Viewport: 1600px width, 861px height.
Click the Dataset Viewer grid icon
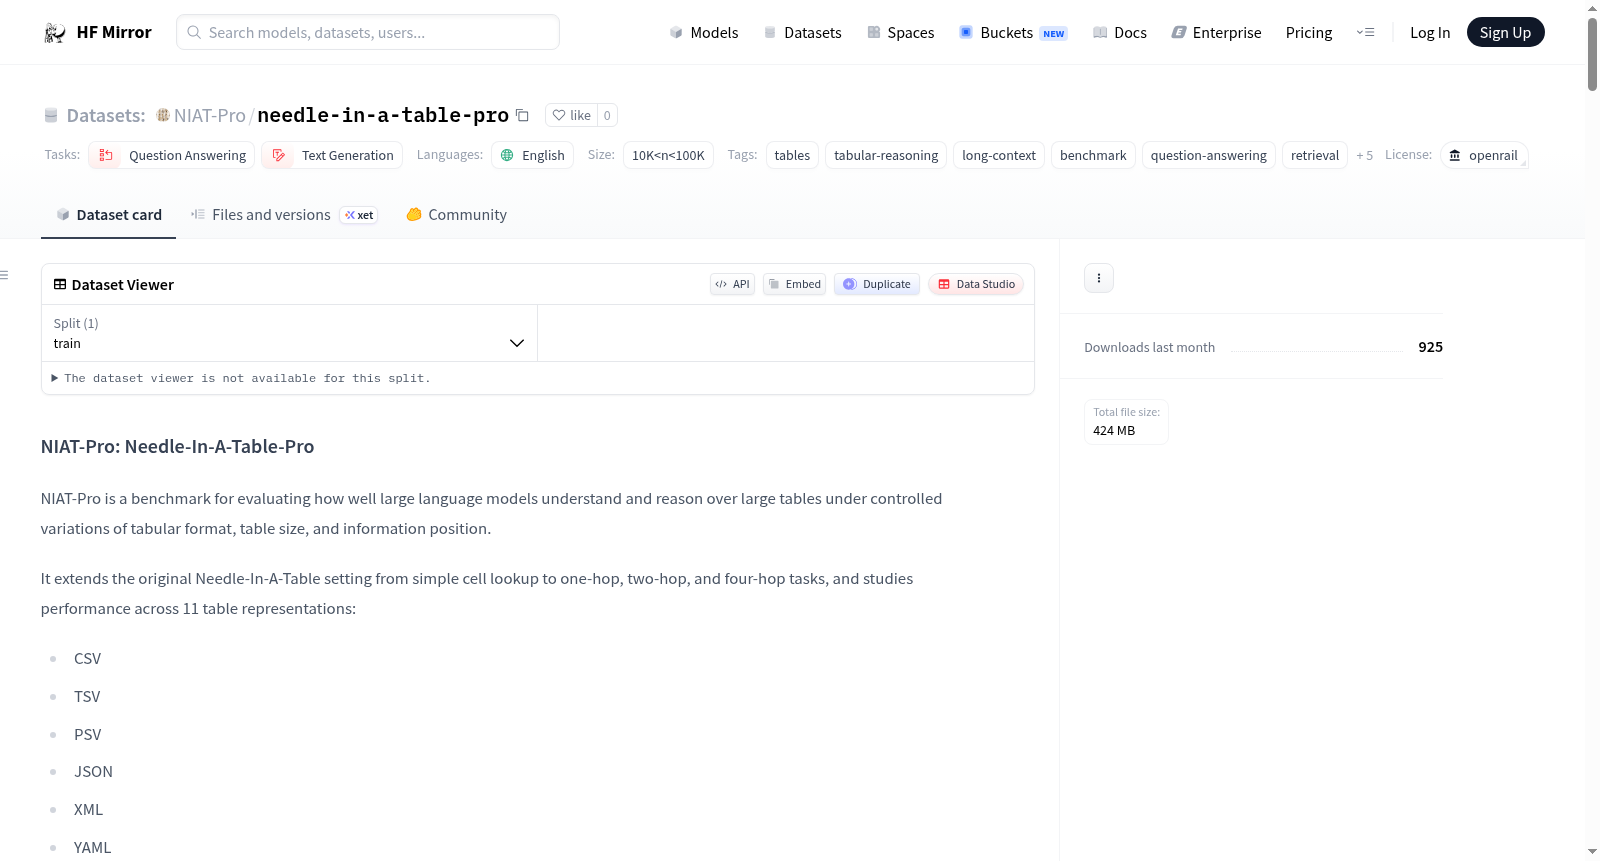(x=60, y=284)
